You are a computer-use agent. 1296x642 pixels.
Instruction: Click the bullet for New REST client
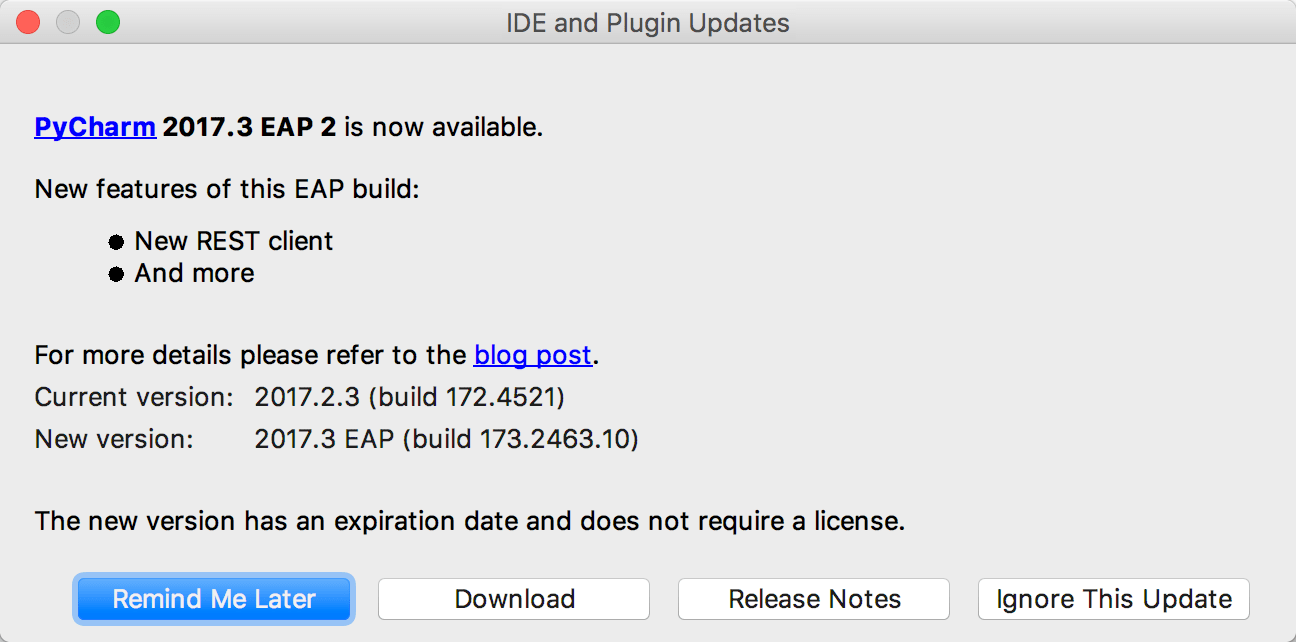(x=117, y=241)
